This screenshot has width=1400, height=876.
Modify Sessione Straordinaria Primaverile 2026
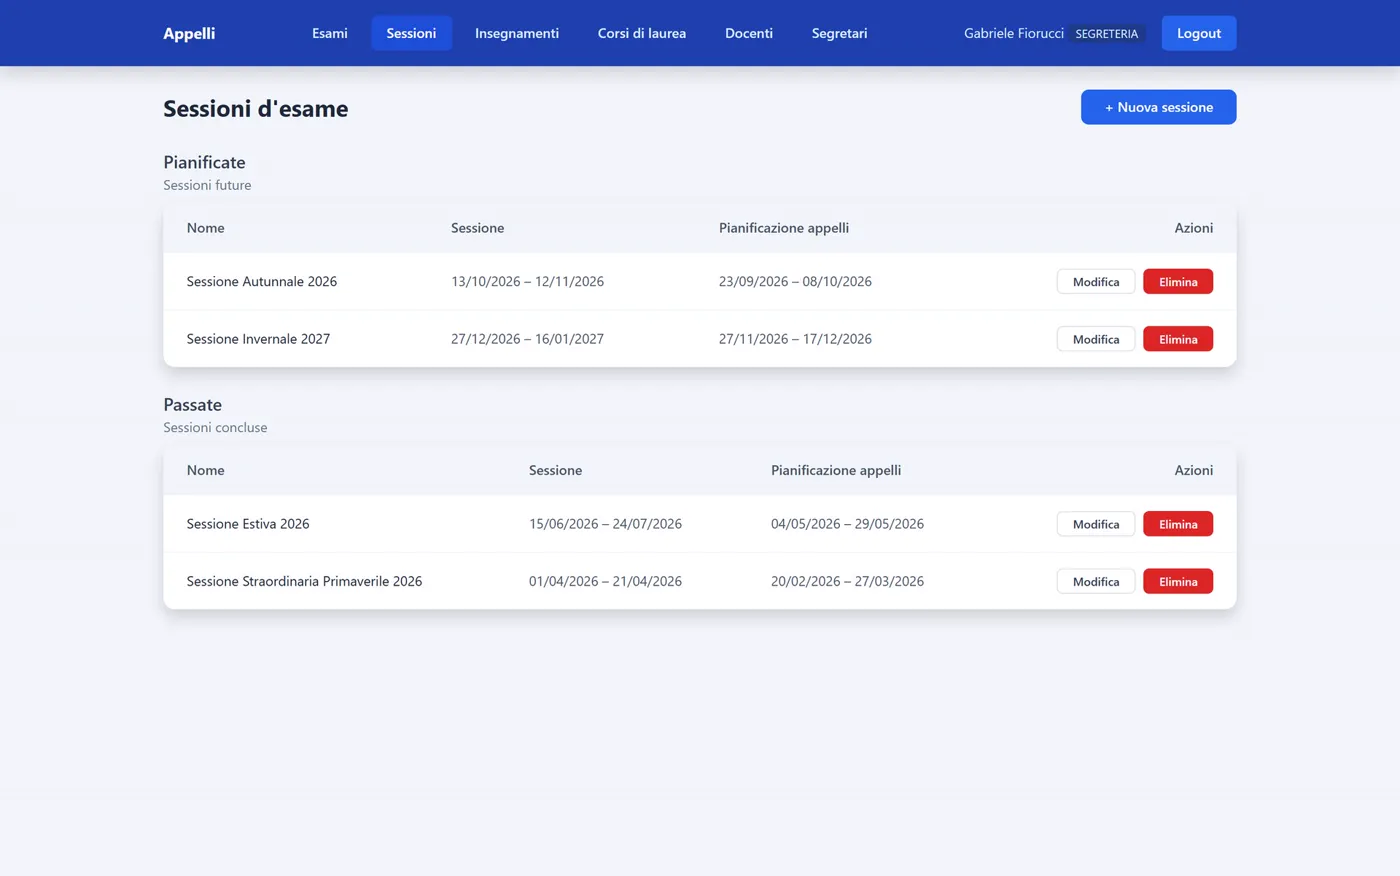[x=1096, y=581]
